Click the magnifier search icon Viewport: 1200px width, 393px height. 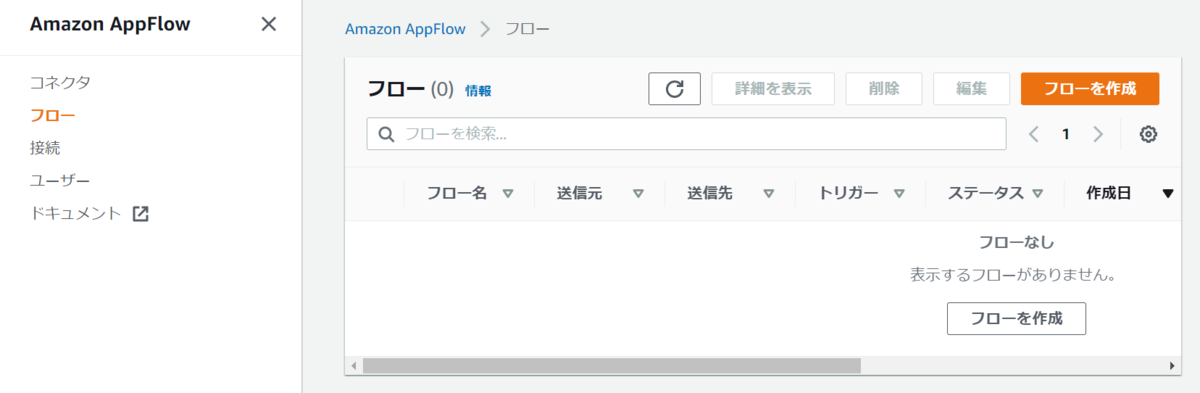point(385,134)
